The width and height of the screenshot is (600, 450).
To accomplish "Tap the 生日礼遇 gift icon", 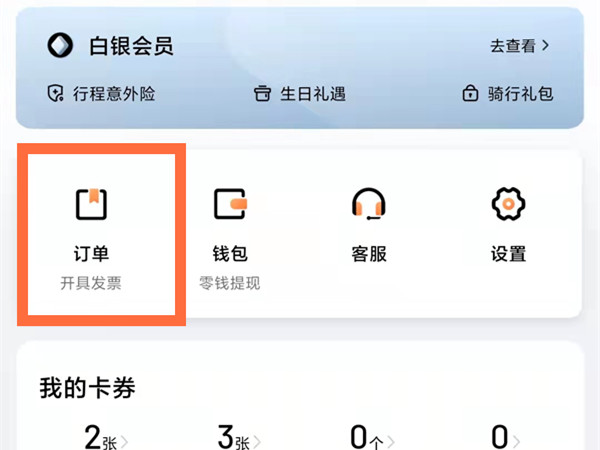I will (x=262, y=93).
